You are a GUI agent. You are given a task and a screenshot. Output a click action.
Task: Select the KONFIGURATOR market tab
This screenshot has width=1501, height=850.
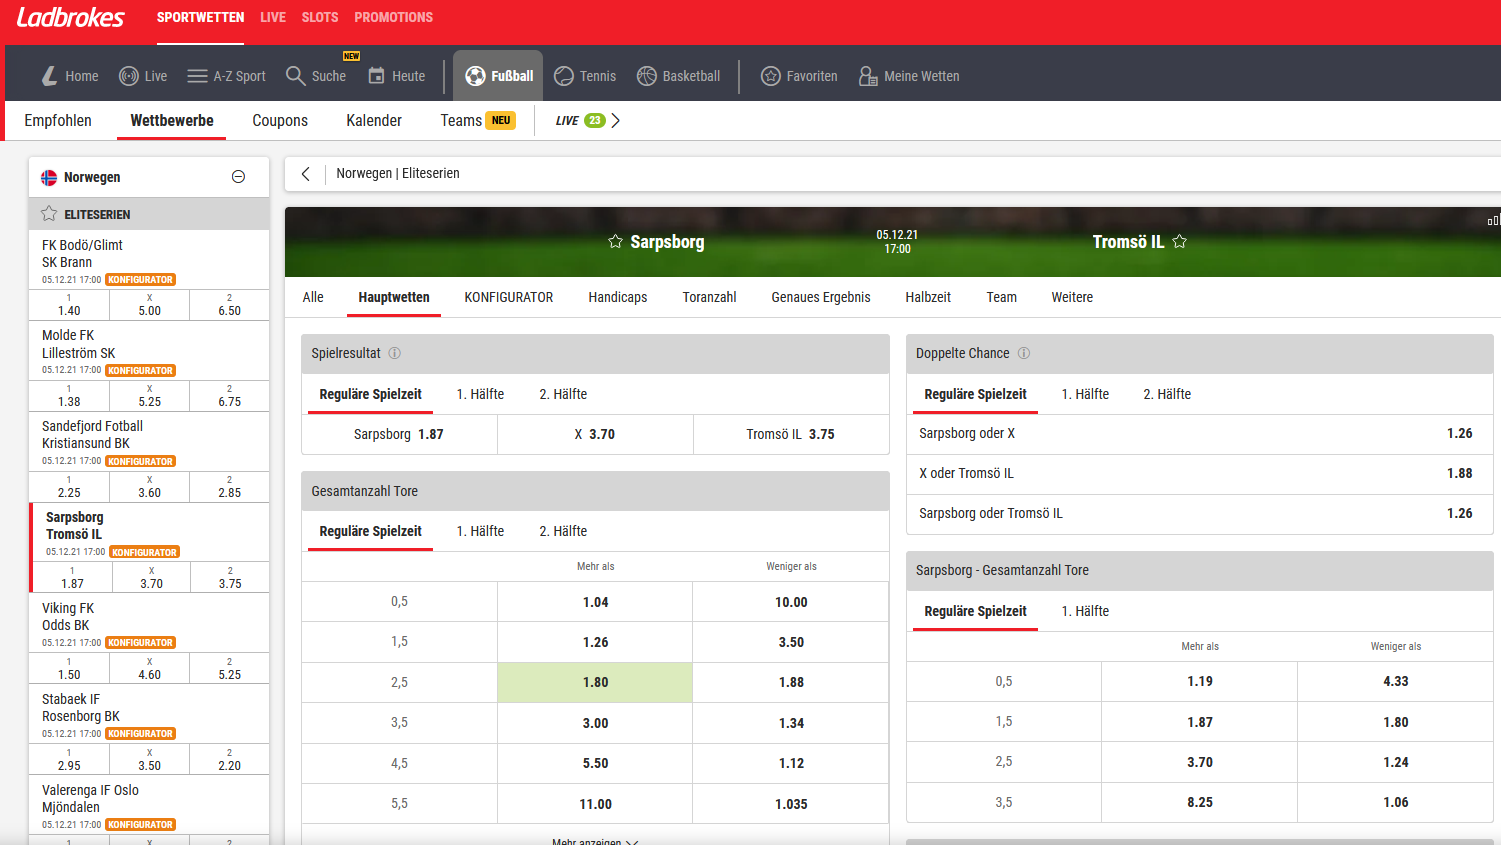(509, 297)
